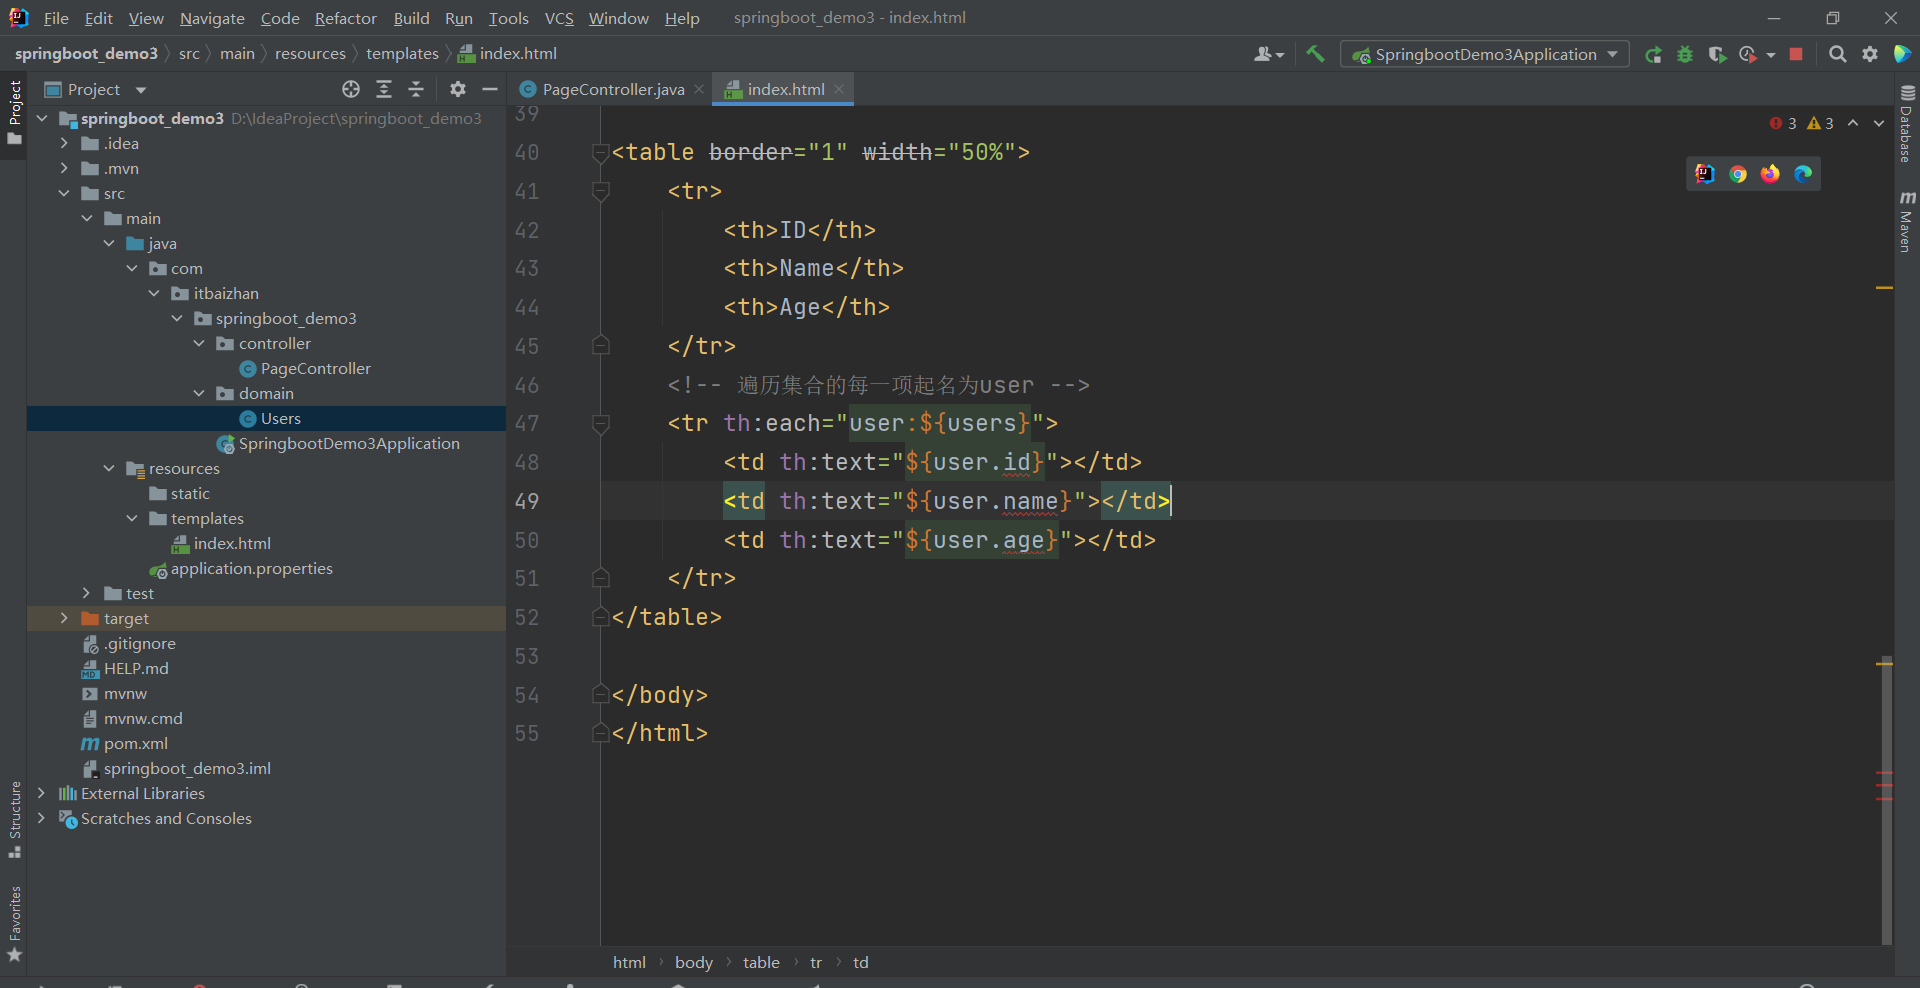
Task: Collapse the src folder
Action: coord(64,193)
